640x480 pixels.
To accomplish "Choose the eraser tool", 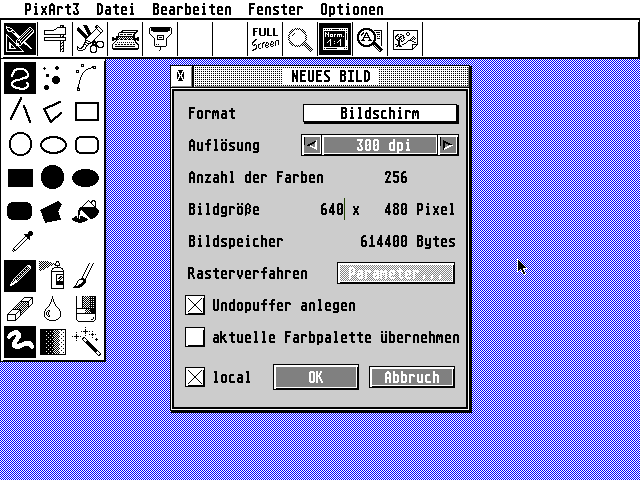I will click(x=20, y=308).
